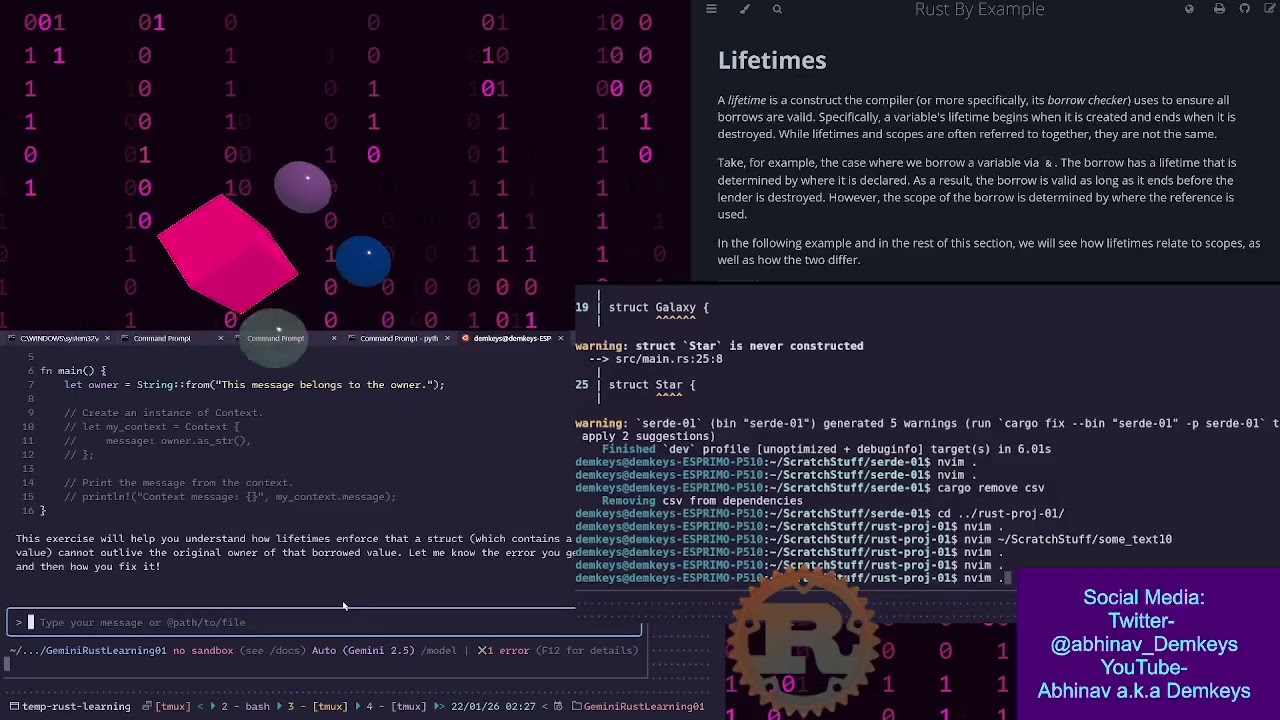Switch to the C:\WINDOWS\system32 terminal tab
This screenshot has width=1280, height=720.
click(x=58, y=338)
